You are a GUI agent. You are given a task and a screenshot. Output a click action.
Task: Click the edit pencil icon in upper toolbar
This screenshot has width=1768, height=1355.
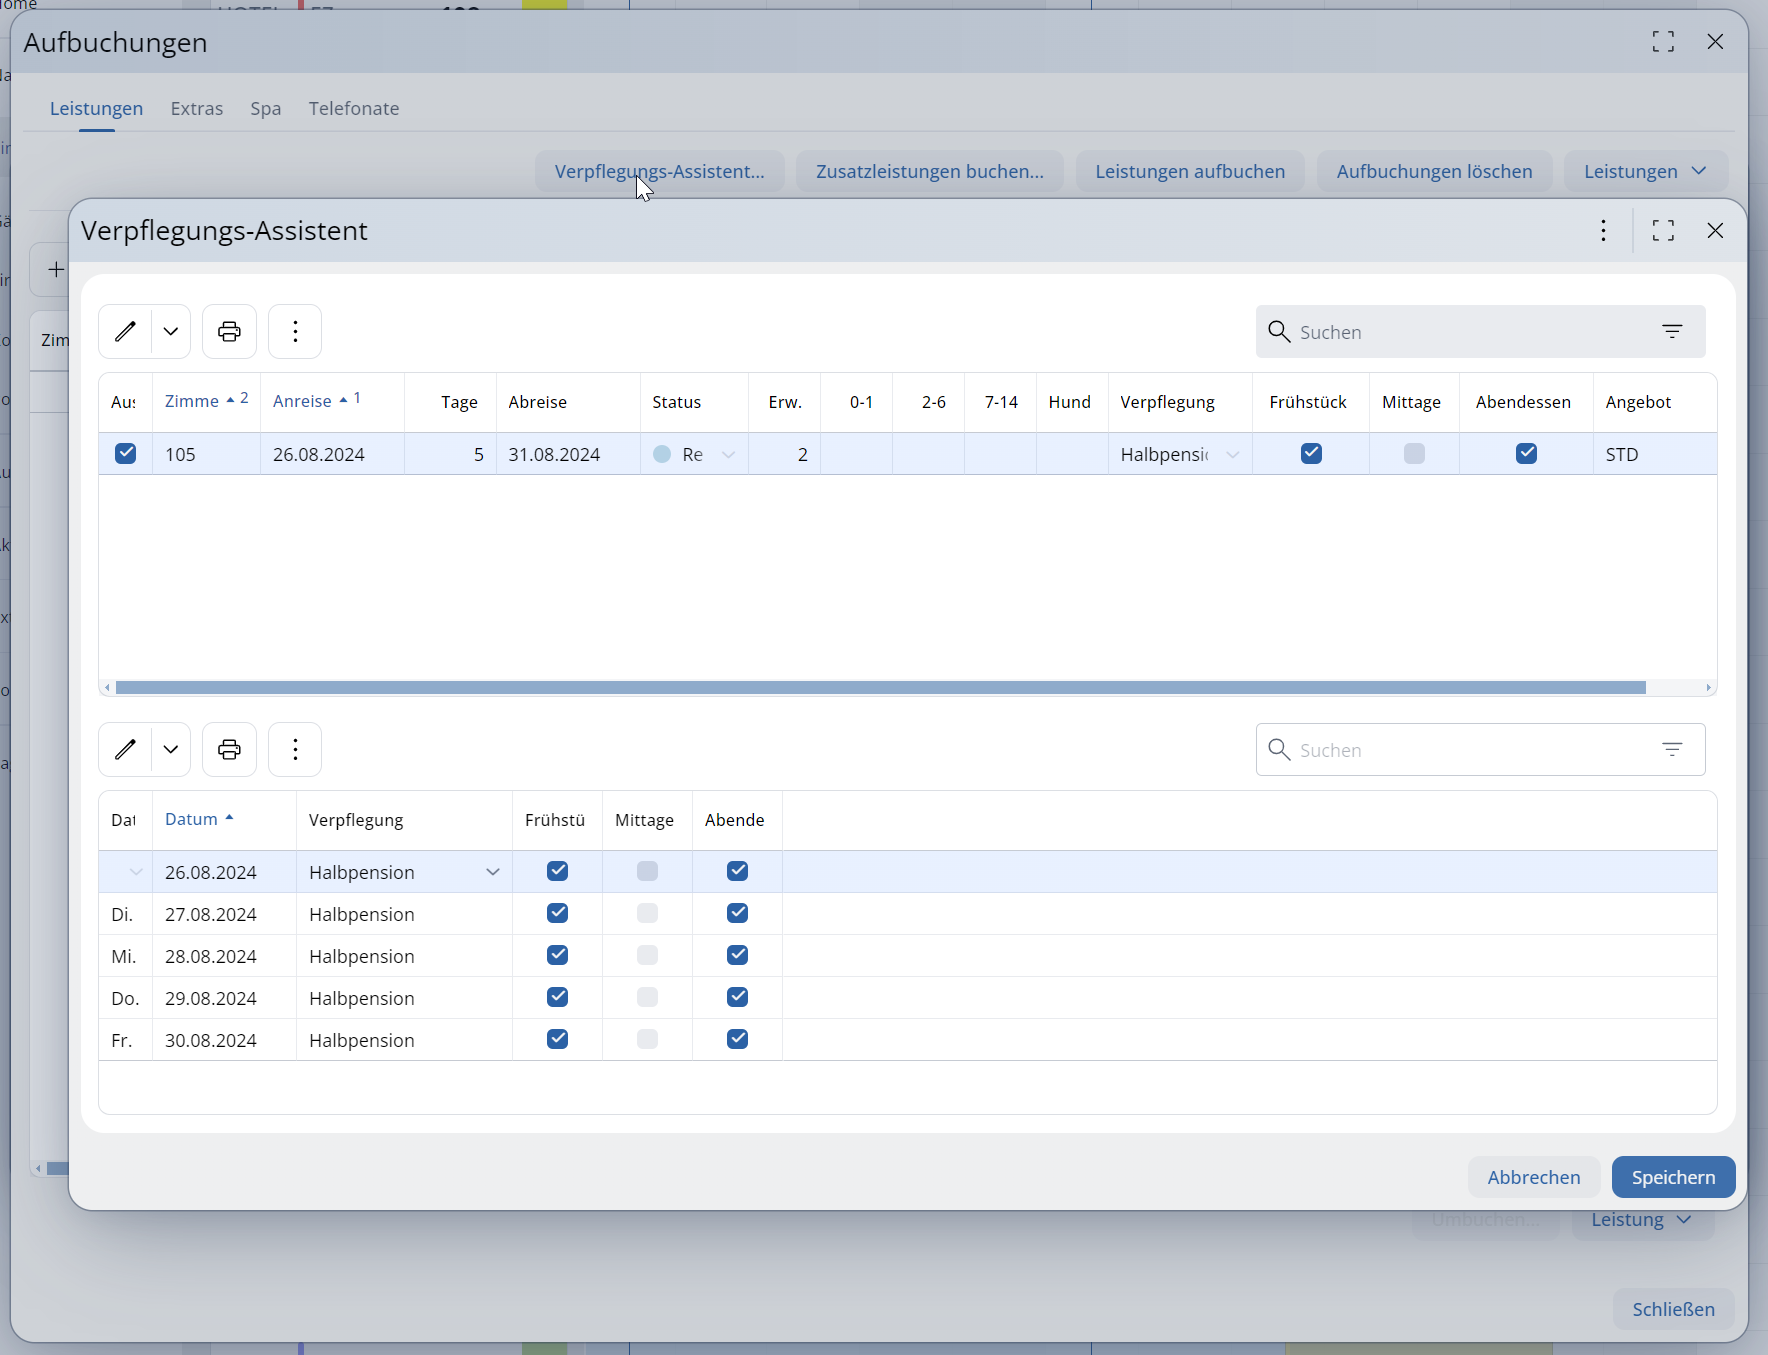(x=125, y=331)
